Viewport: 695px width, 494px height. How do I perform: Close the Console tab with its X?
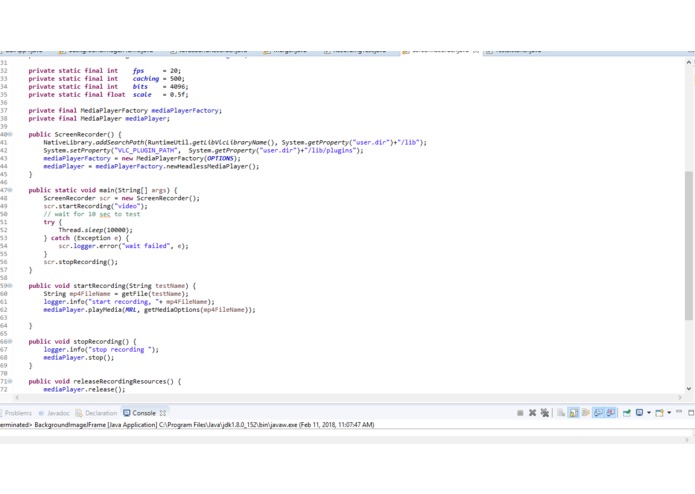[x=163, y=413]
